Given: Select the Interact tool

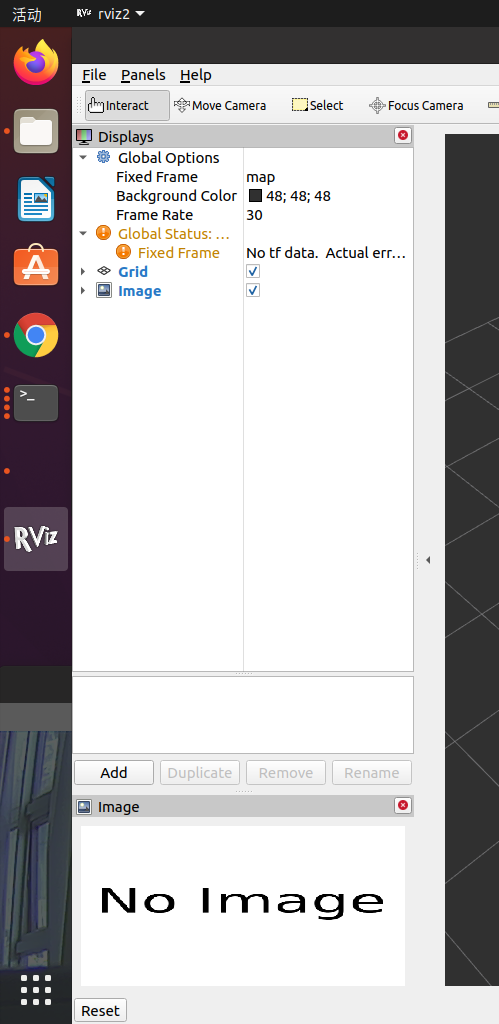Looking at the screenshot, I should tap(127, 105).
